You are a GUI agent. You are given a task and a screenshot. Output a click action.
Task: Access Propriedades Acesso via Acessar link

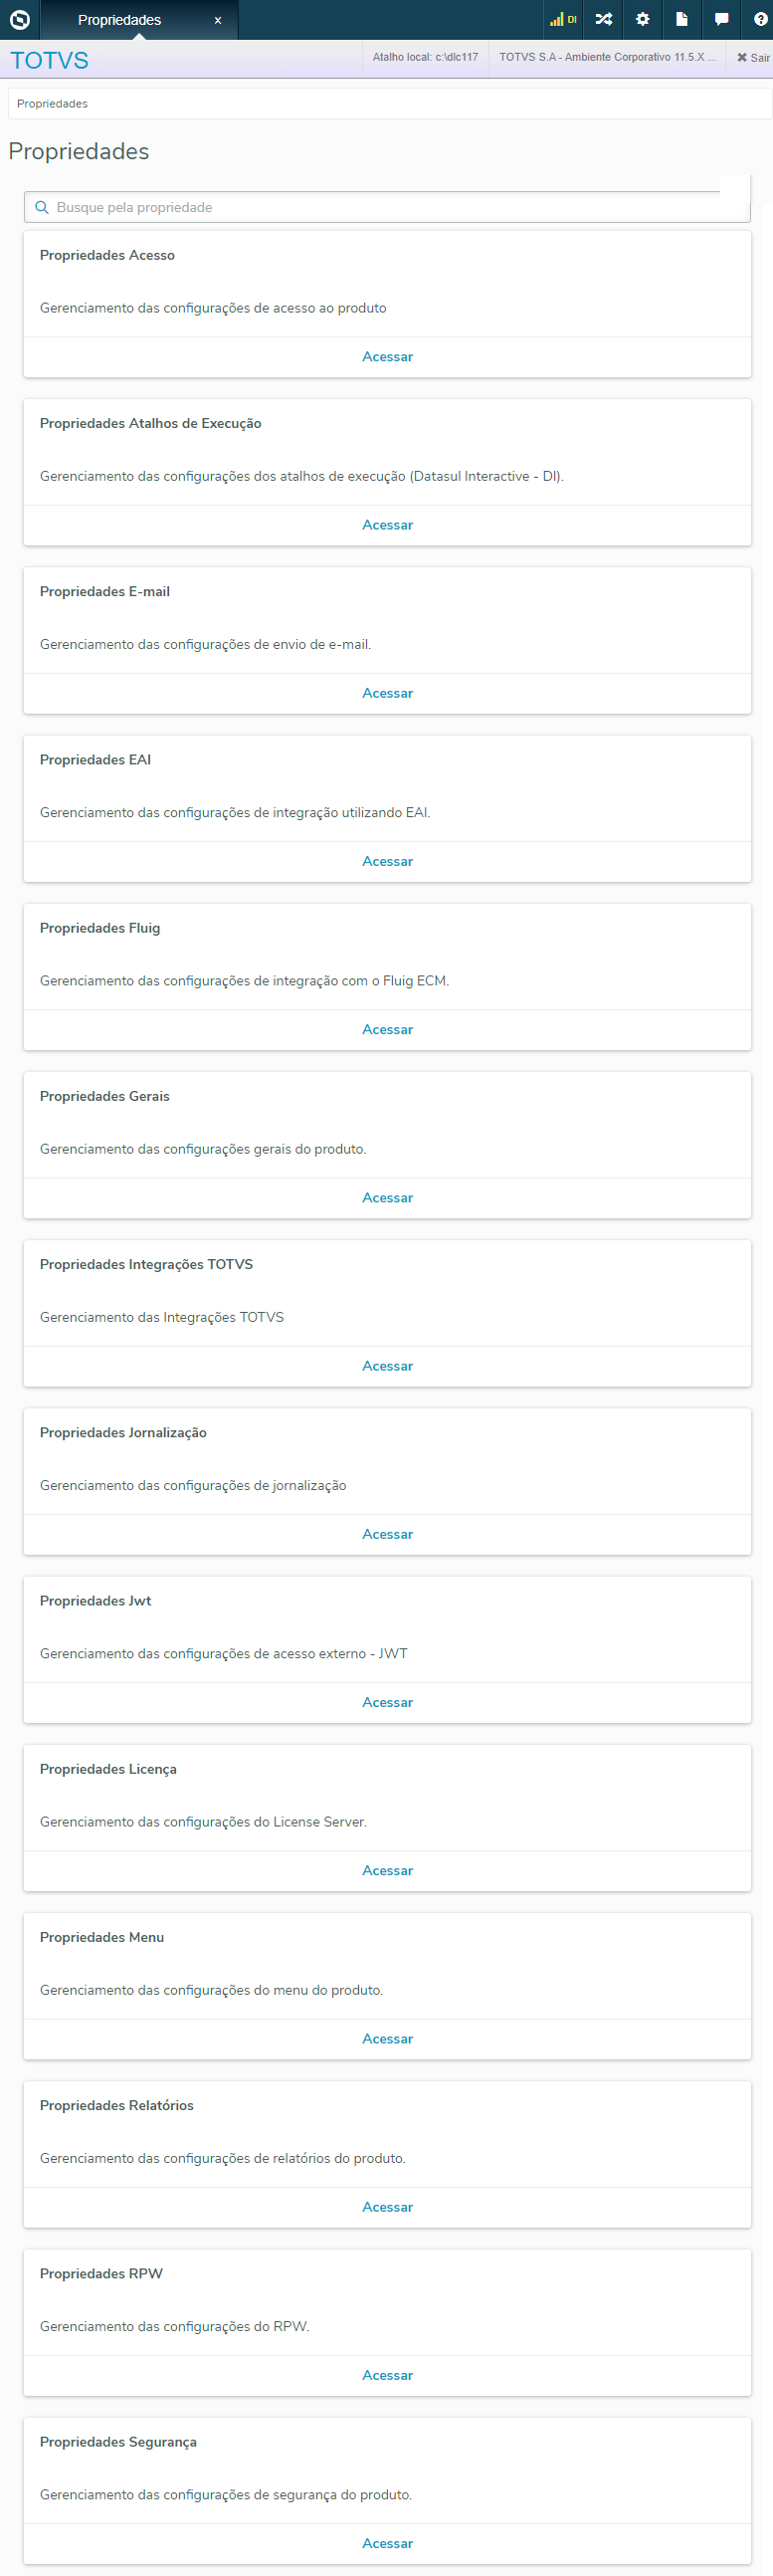point(387,357)
